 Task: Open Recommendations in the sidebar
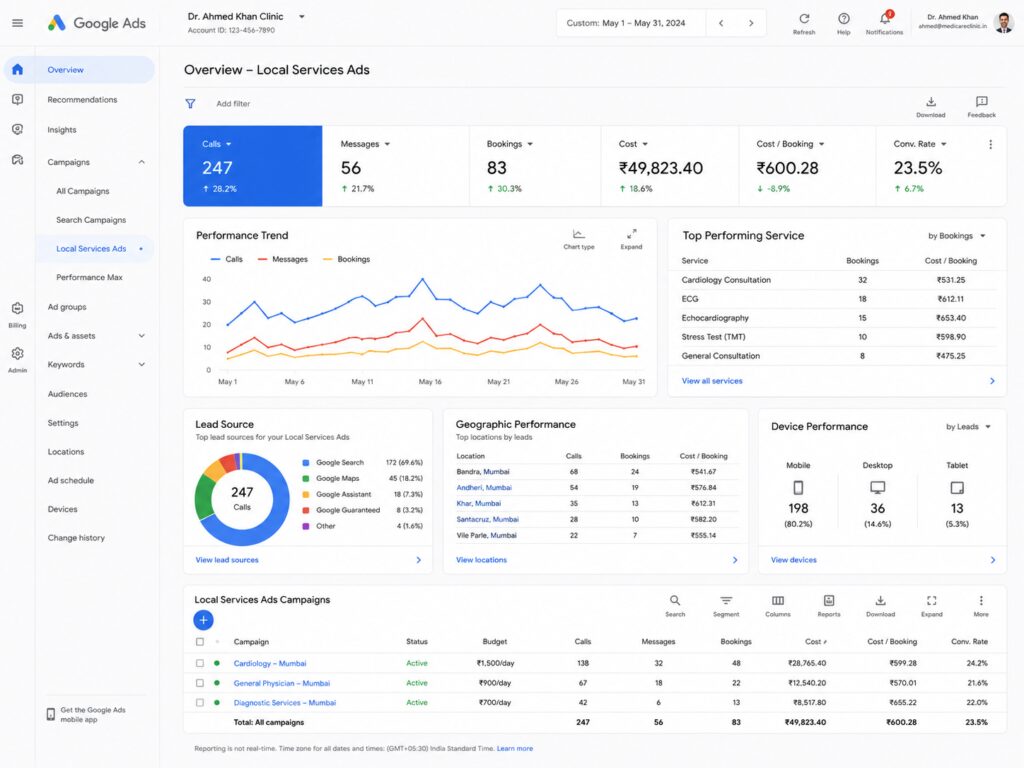pyautogui.click(x=82, y=99)
